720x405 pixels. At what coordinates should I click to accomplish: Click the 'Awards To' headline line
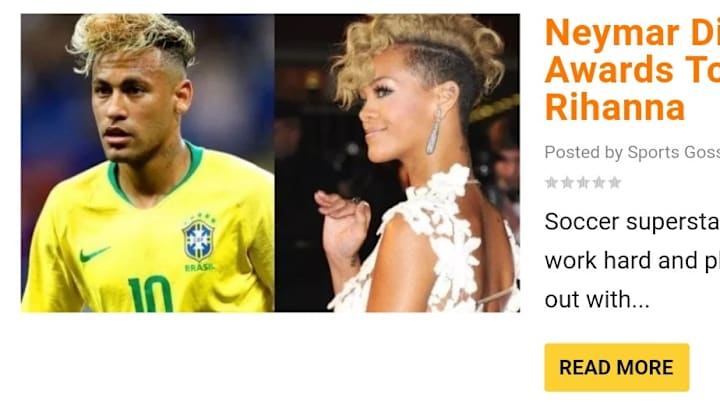point(632,70)
